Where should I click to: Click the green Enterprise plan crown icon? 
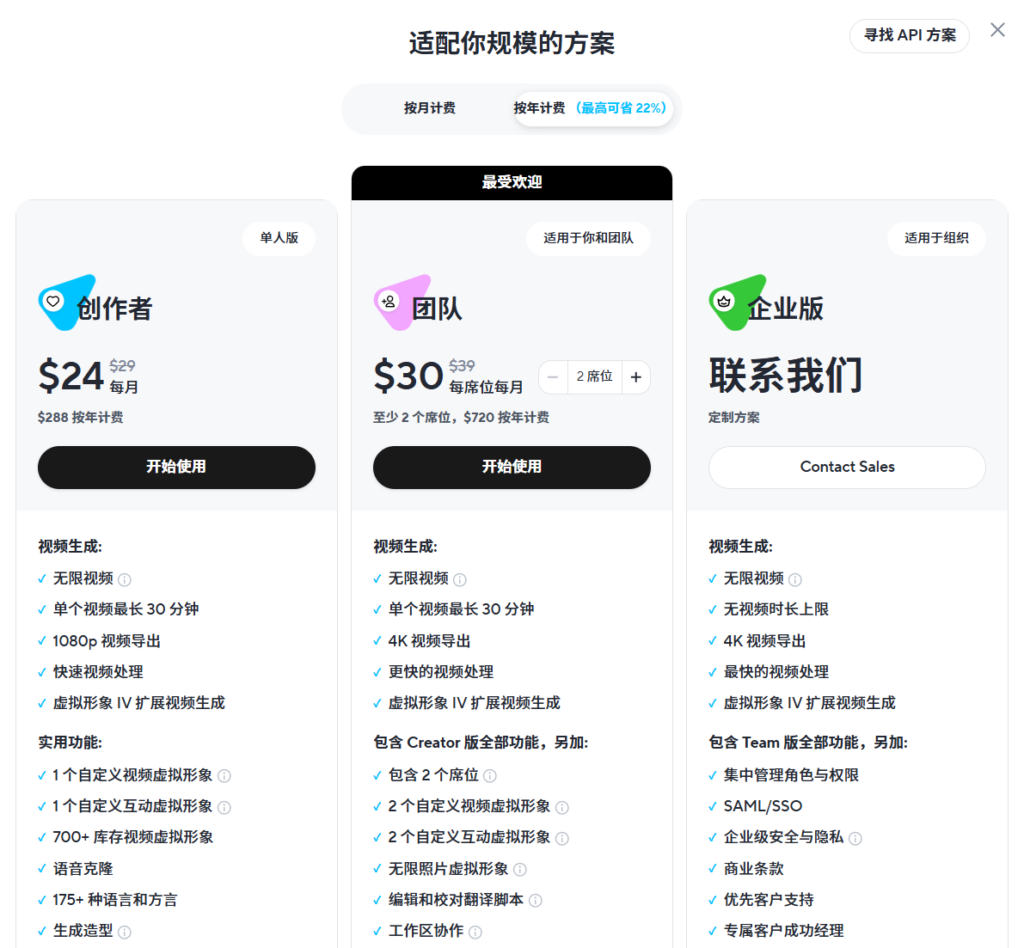point(726,301)
